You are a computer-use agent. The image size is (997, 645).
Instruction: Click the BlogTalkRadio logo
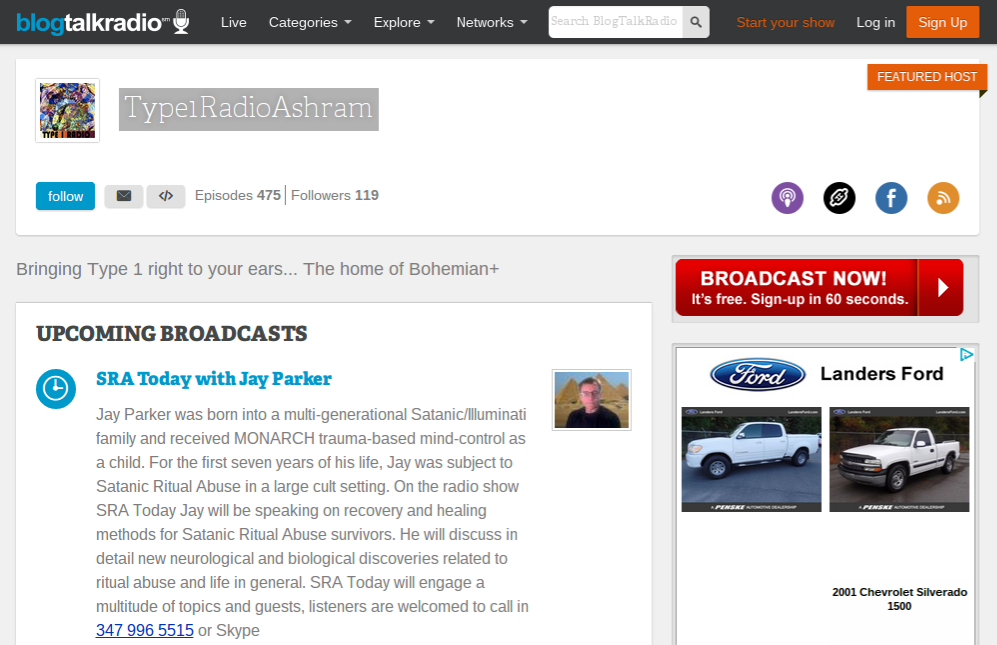point(102,22)
